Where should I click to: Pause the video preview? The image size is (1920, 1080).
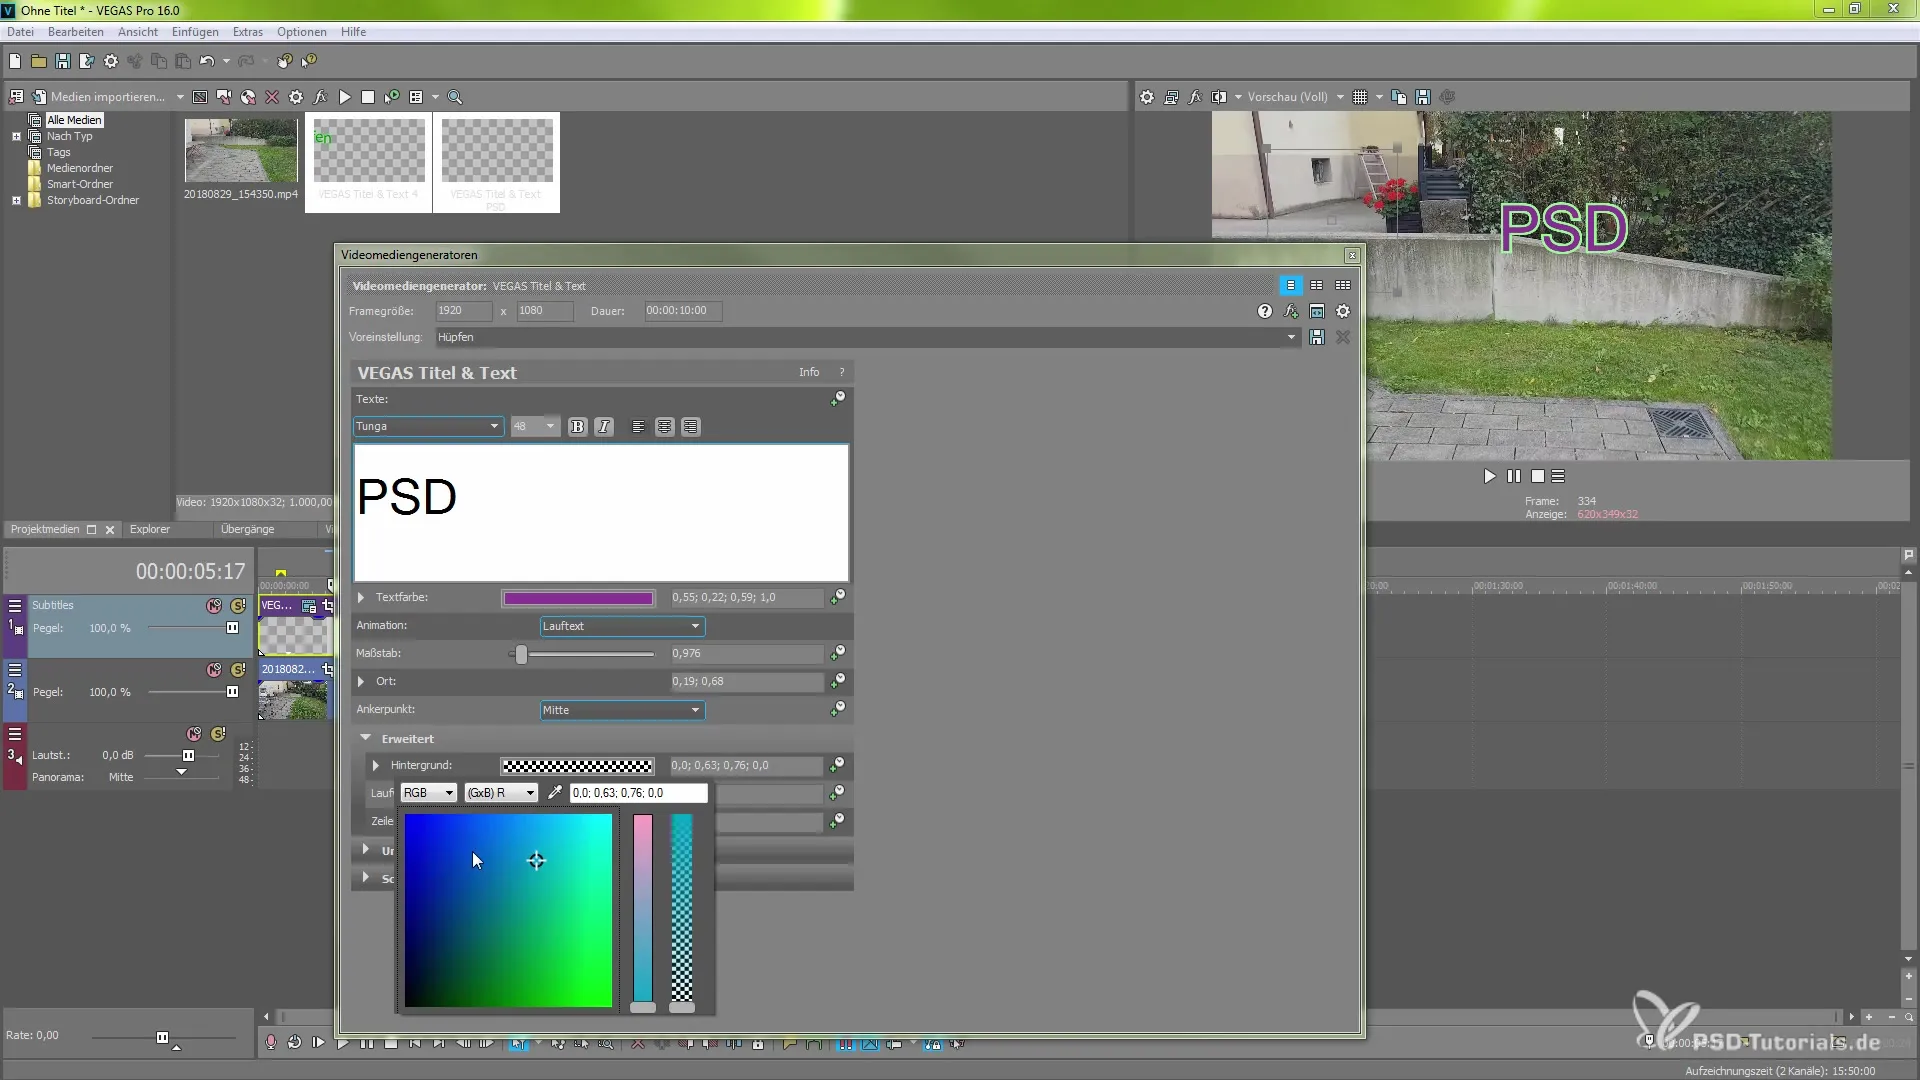(1514, 477)
